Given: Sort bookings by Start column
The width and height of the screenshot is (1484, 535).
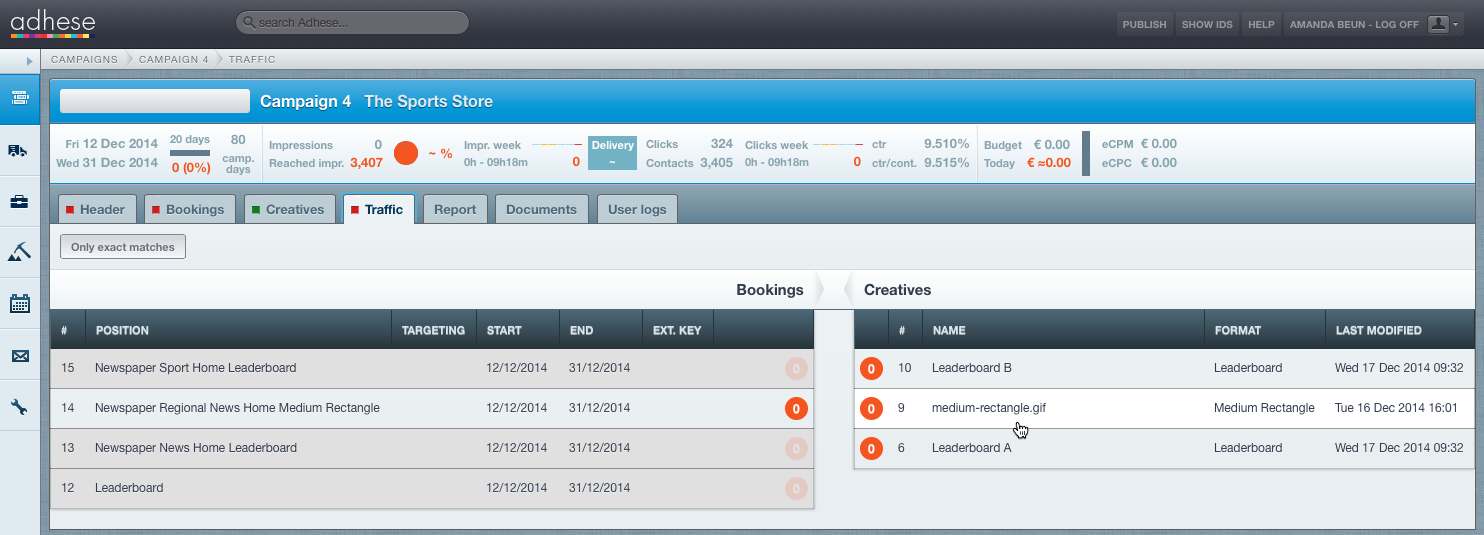Looking at the screenshot, I should click(517, 330).
